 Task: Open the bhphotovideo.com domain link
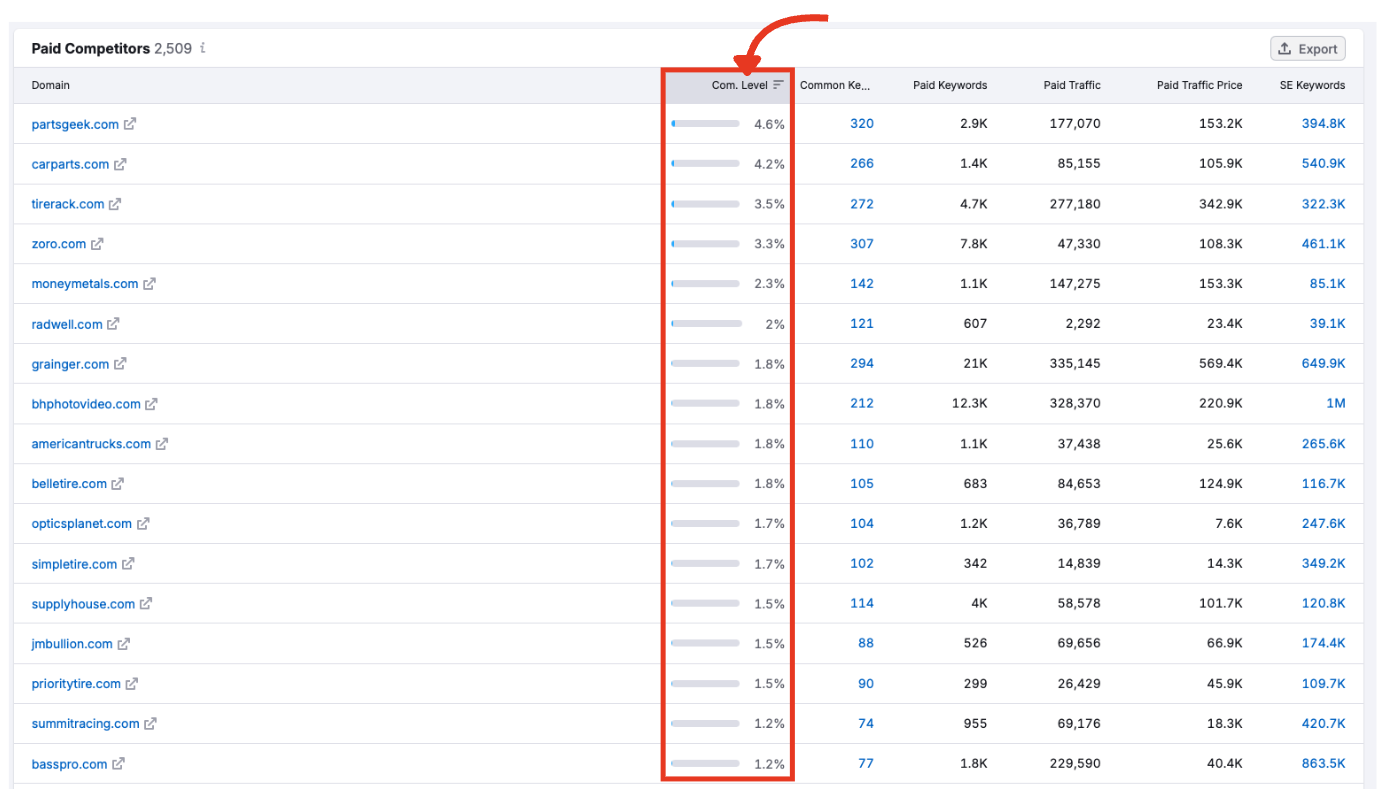click(86, 404)
